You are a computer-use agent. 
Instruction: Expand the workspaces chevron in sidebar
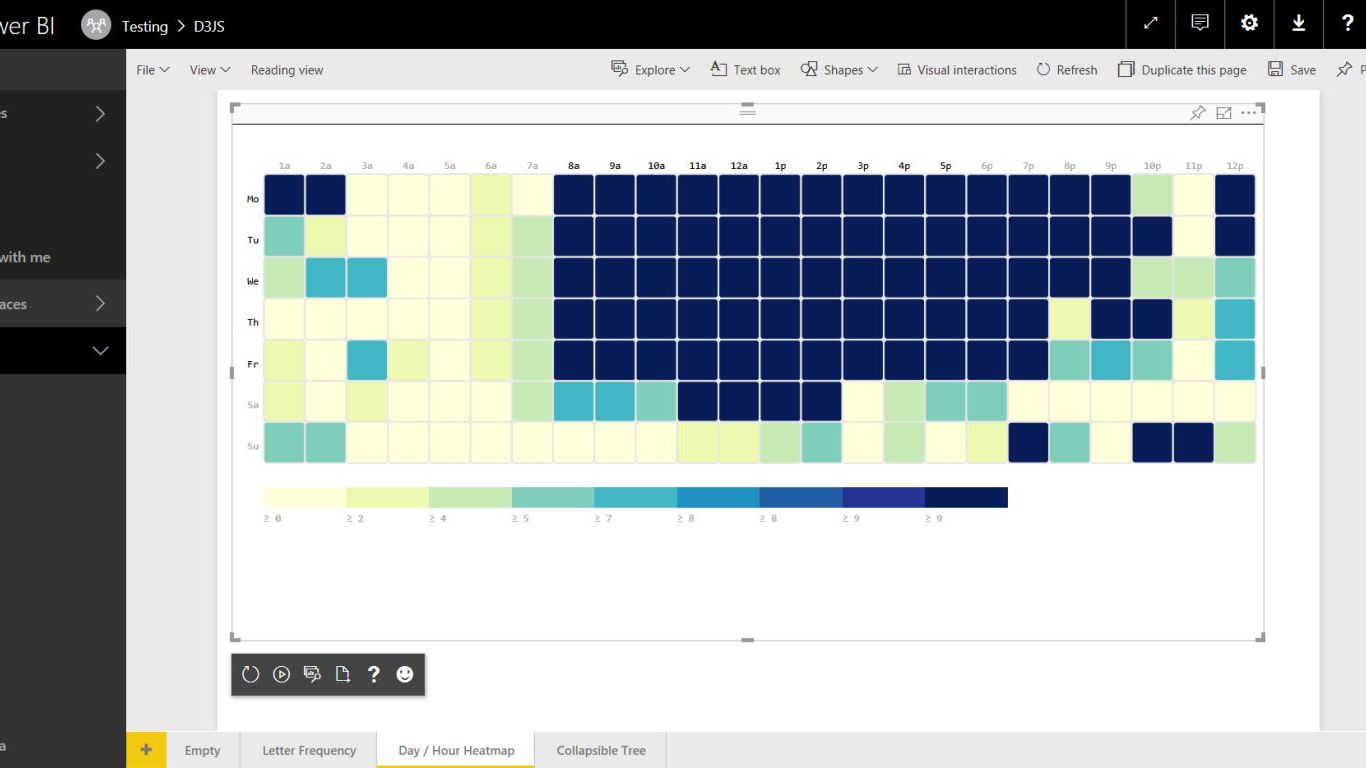[x=100, y=304]
